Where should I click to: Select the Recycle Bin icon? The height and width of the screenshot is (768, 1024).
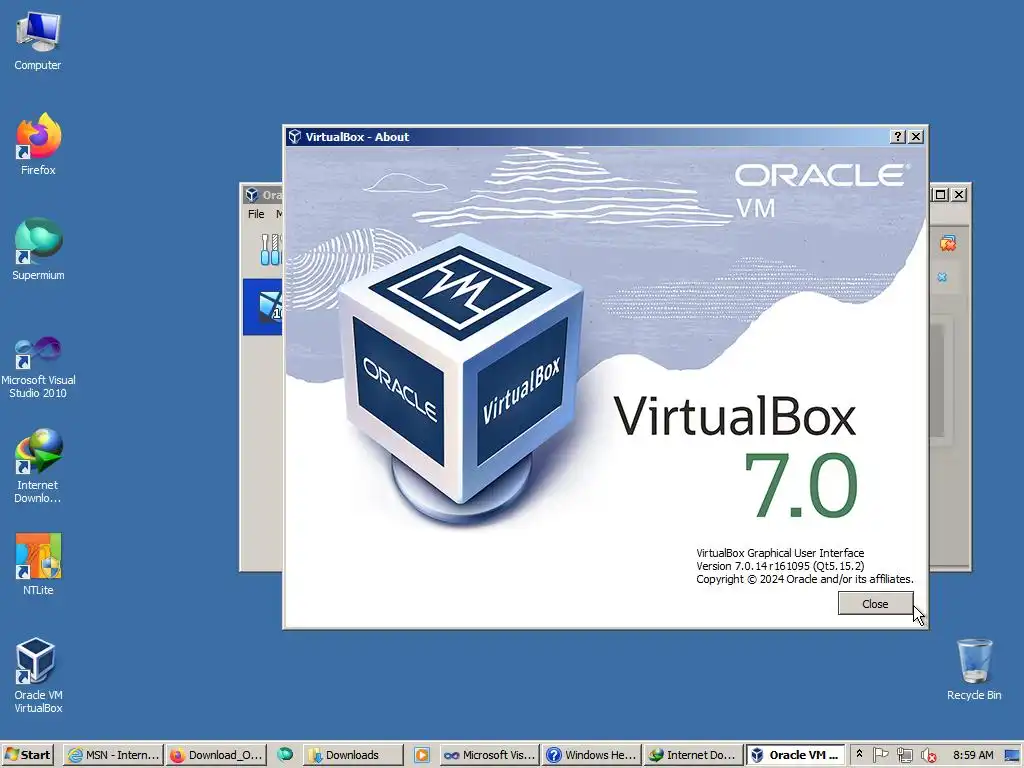click(x=974, y=669)
